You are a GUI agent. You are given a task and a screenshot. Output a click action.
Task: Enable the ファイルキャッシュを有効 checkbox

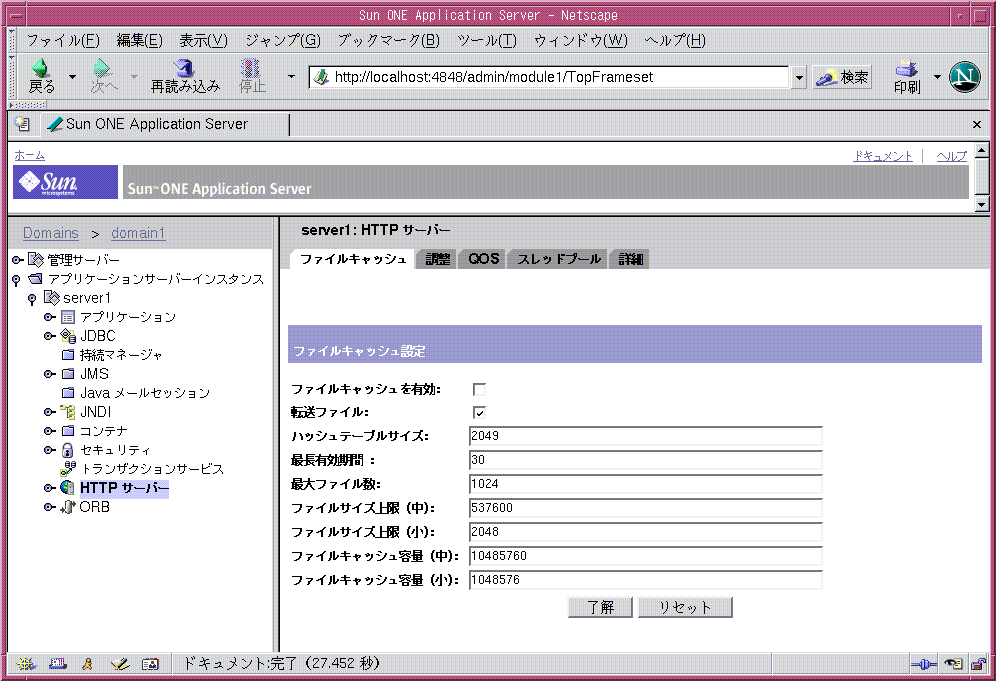[x=480, y=389]
